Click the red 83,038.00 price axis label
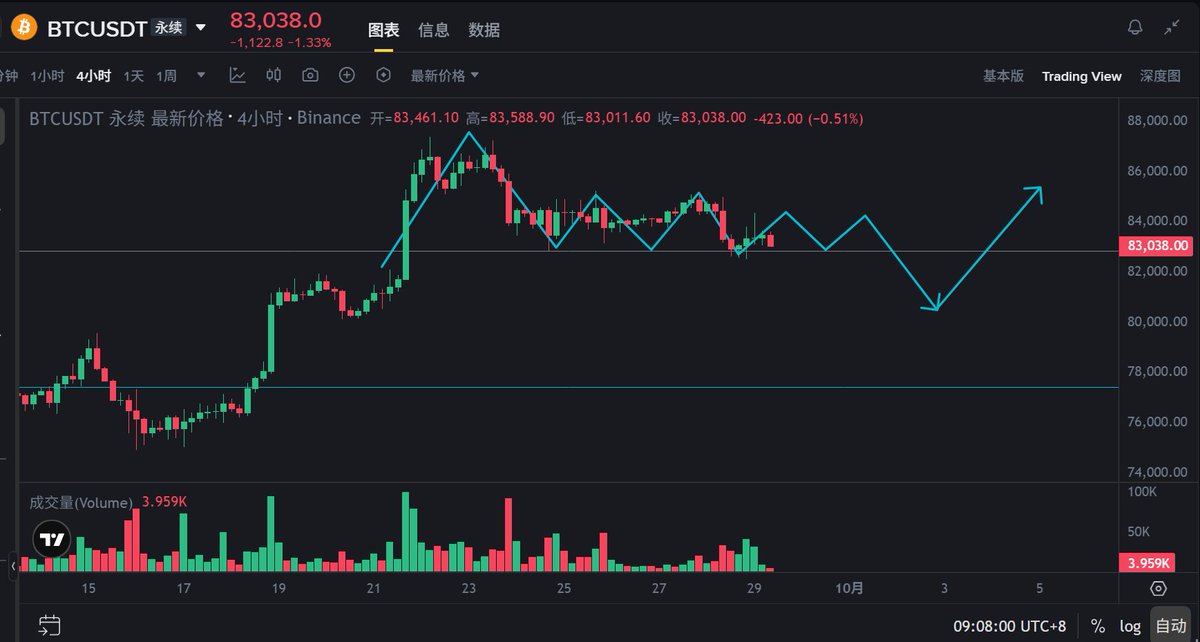This screenshot has height=642, width=1200. [1158, 245]
